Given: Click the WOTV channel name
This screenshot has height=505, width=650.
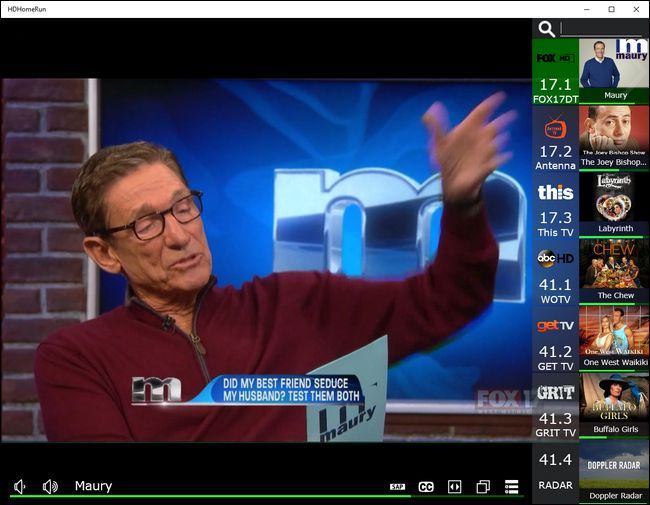Looking at the screenshot, I should coord(555,299).
